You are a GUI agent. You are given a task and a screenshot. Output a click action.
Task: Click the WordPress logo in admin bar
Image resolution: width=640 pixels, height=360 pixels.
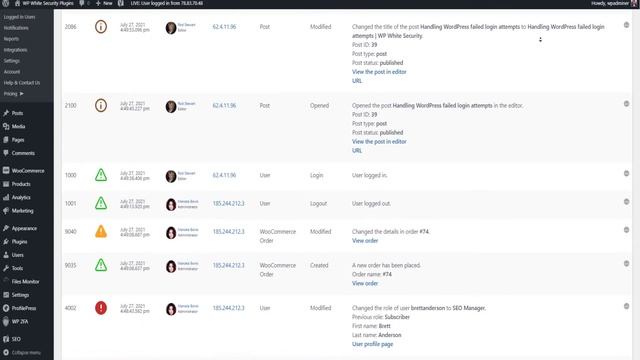[6, 3]
